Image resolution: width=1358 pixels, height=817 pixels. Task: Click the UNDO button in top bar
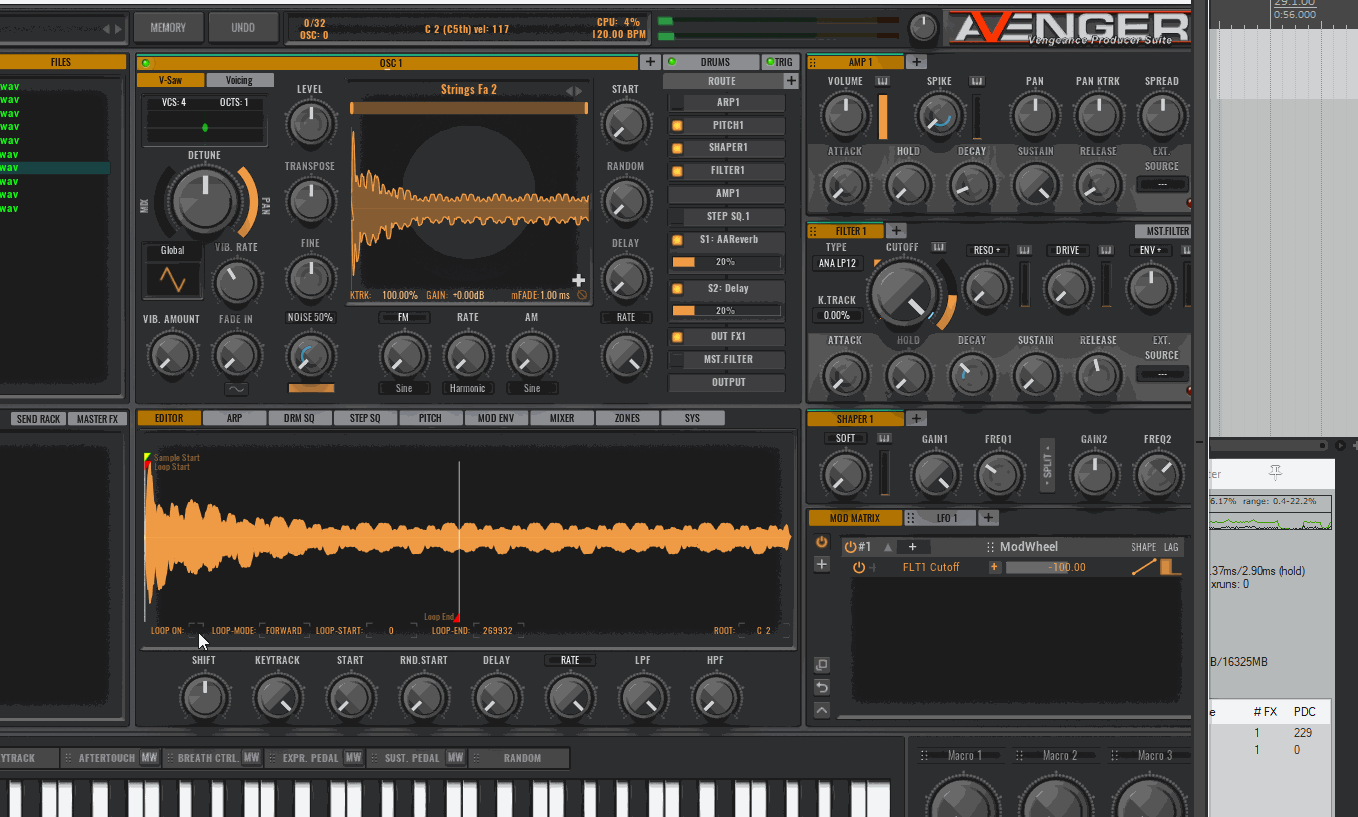click(x=243, y=27)
